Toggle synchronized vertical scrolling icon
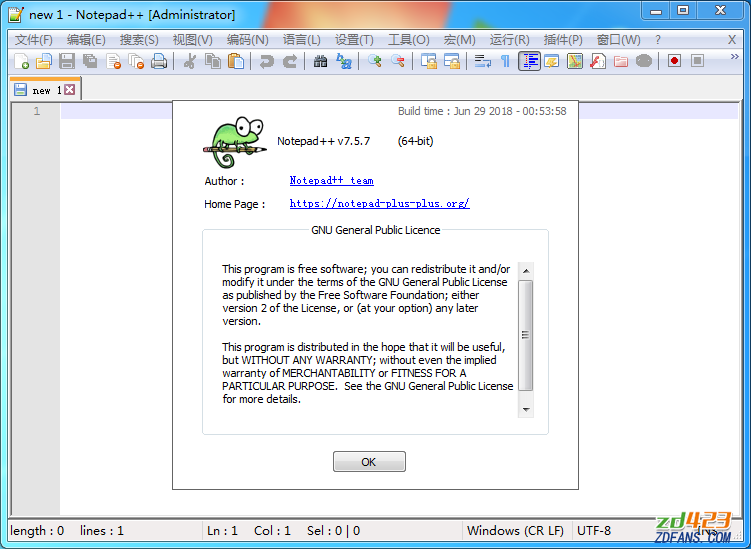Image resolution: width=751 pixels, height=549 pixels. [x=429, y=61]
